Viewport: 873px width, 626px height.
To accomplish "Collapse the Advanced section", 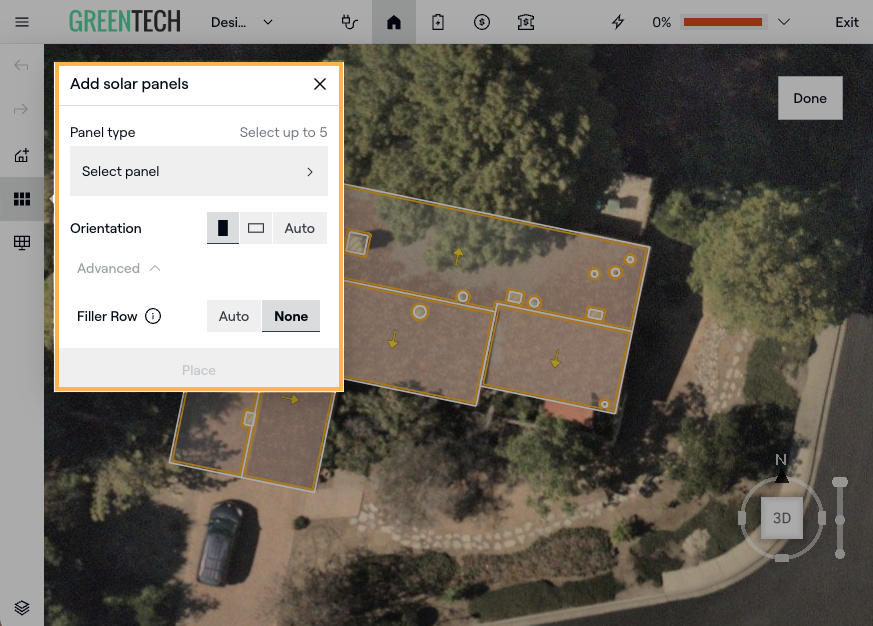I will (118, 268).
